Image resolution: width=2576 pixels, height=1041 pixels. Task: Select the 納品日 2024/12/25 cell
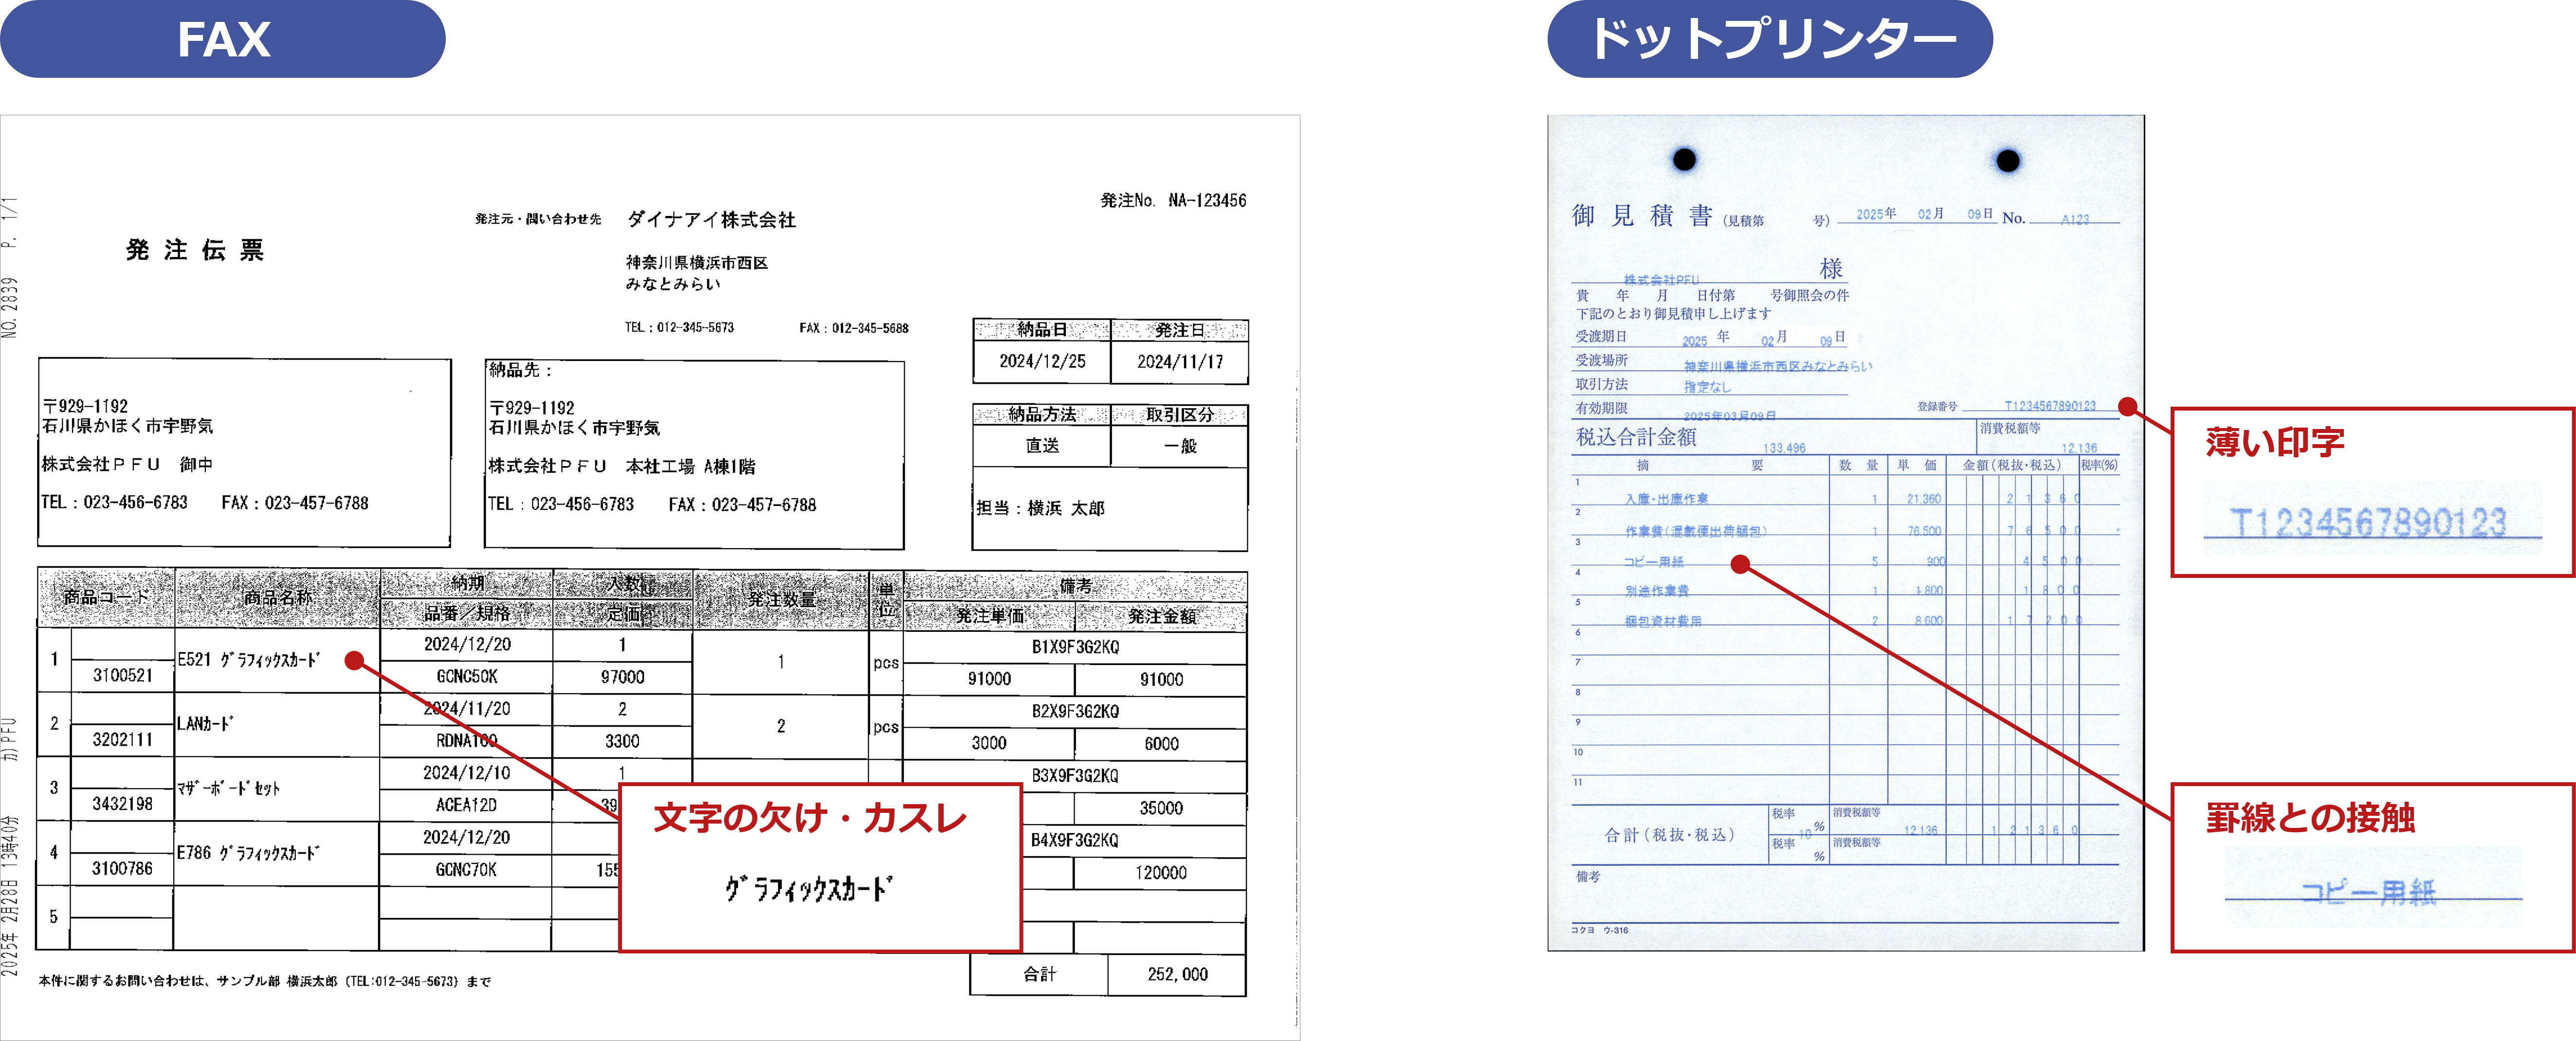tap(1042, 361)
